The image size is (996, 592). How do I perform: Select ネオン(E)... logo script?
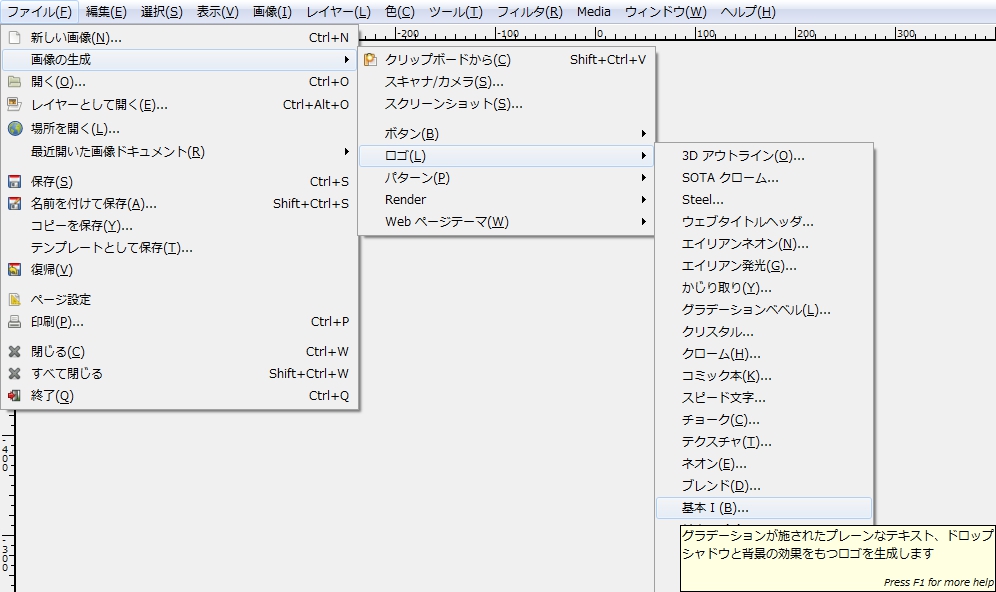point(764,464)
